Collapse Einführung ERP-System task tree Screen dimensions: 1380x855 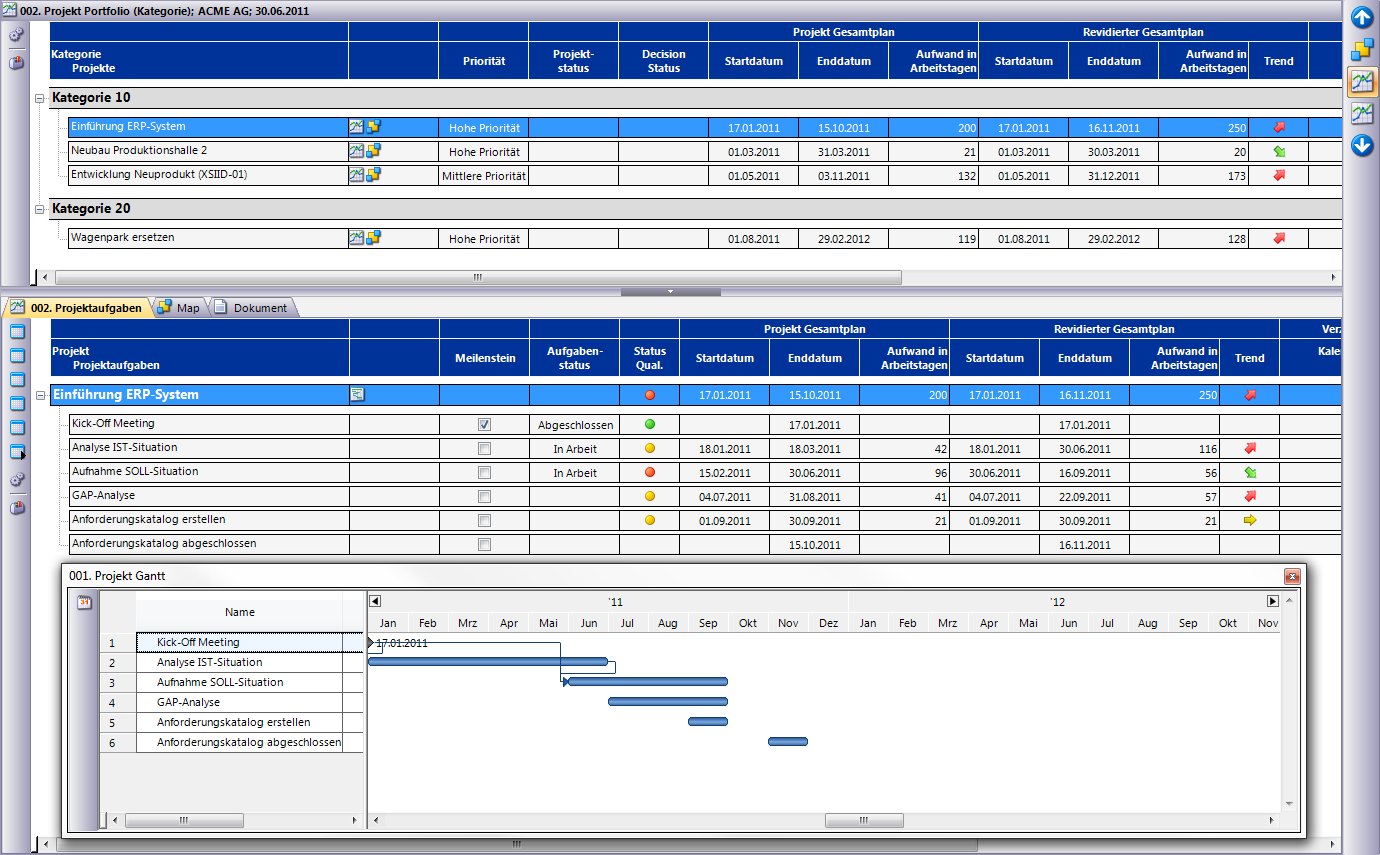point(39,396)
